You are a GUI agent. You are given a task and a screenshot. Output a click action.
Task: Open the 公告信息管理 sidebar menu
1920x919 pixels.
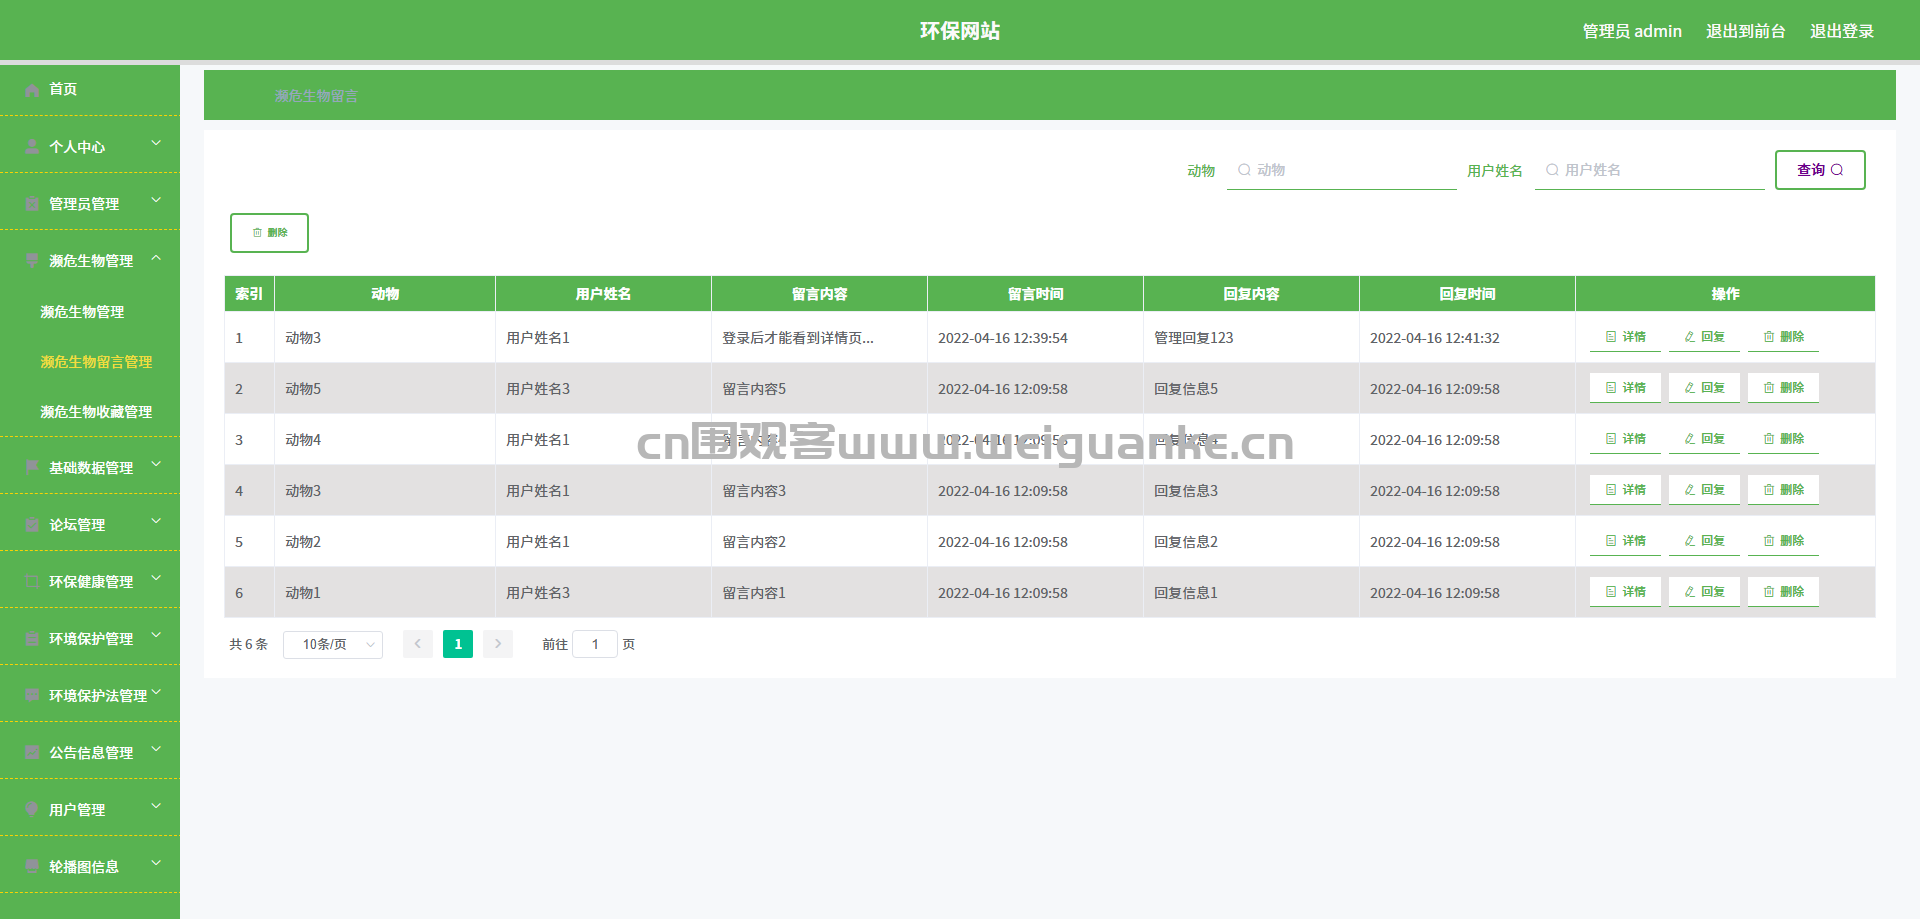point(90,753)
